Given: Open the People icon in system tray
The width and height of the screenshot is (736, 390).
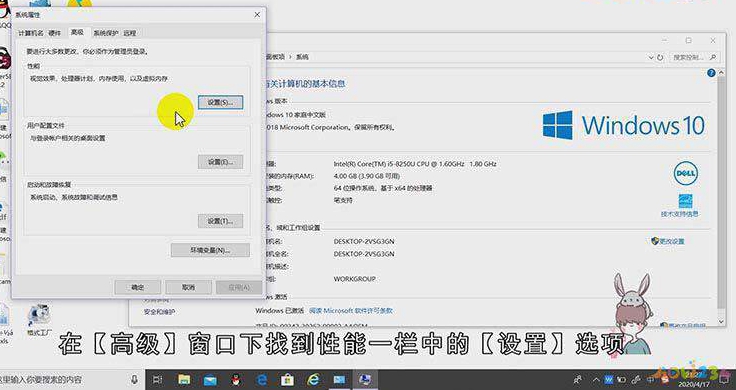Looking at the screenshot, I should (578, 379).
